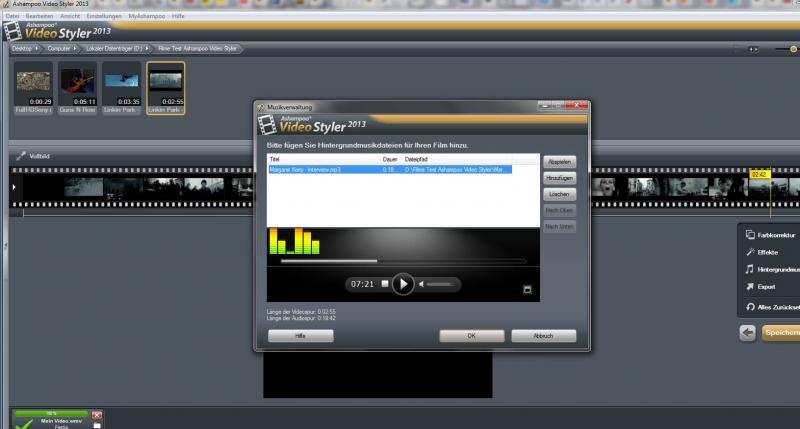Click the Hinzufügen button
The height and width of the screenshot is (429, 800).
559,178
